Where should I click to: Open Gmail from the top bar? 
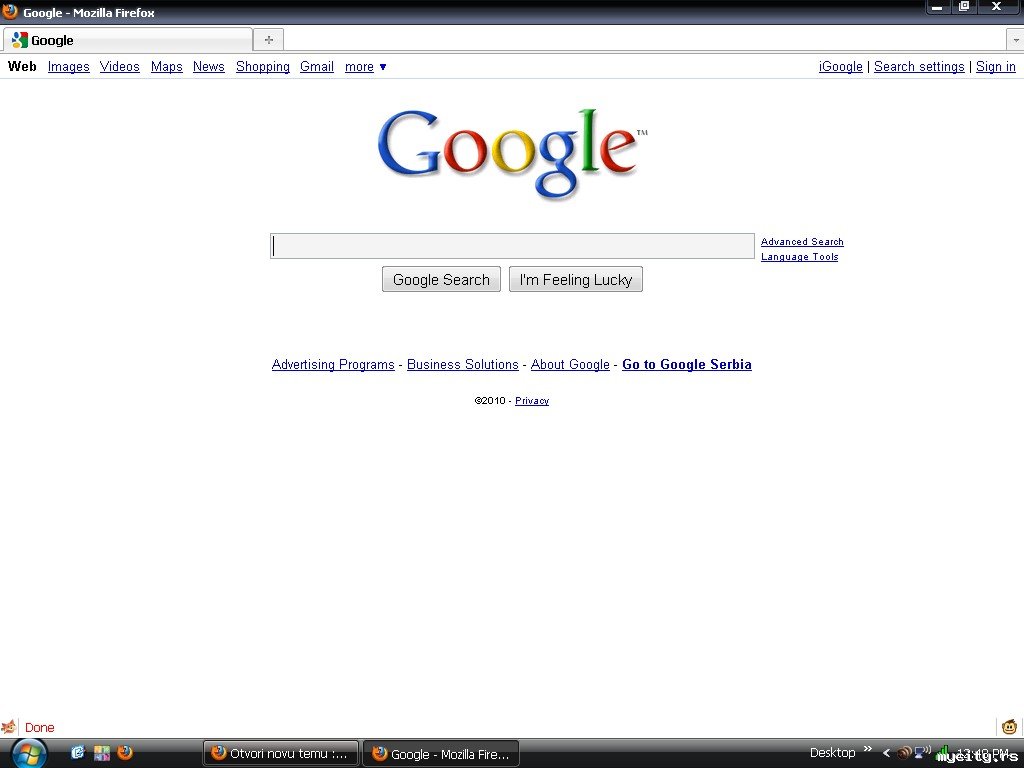pos(317,67)
